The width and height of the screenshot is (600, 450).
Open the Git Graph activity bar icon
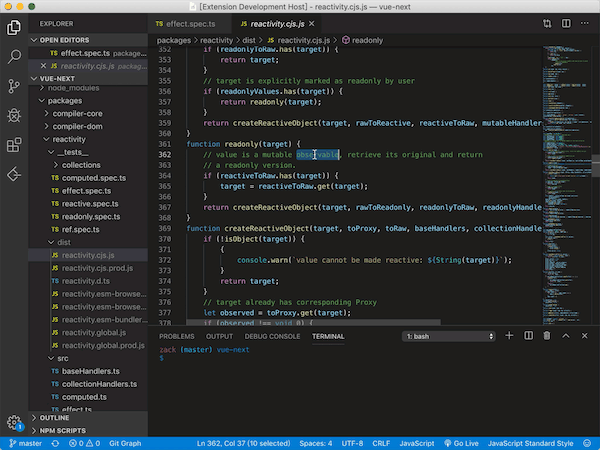[14, 174]
